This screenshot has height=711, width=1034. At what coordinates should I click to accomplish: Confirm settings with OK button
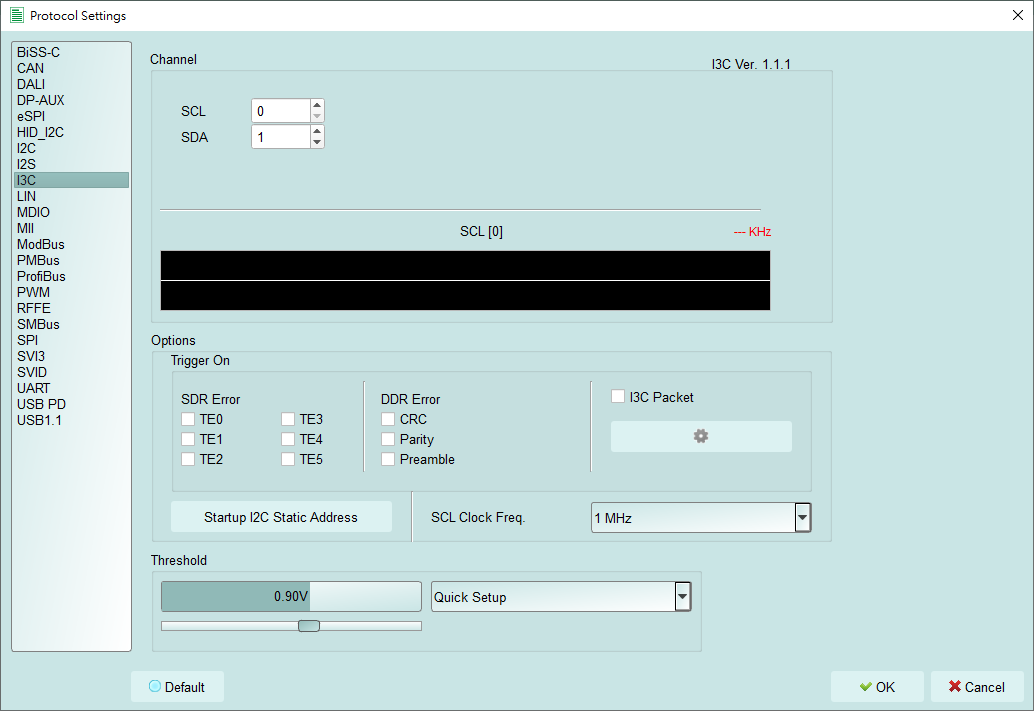coord(877,687)
